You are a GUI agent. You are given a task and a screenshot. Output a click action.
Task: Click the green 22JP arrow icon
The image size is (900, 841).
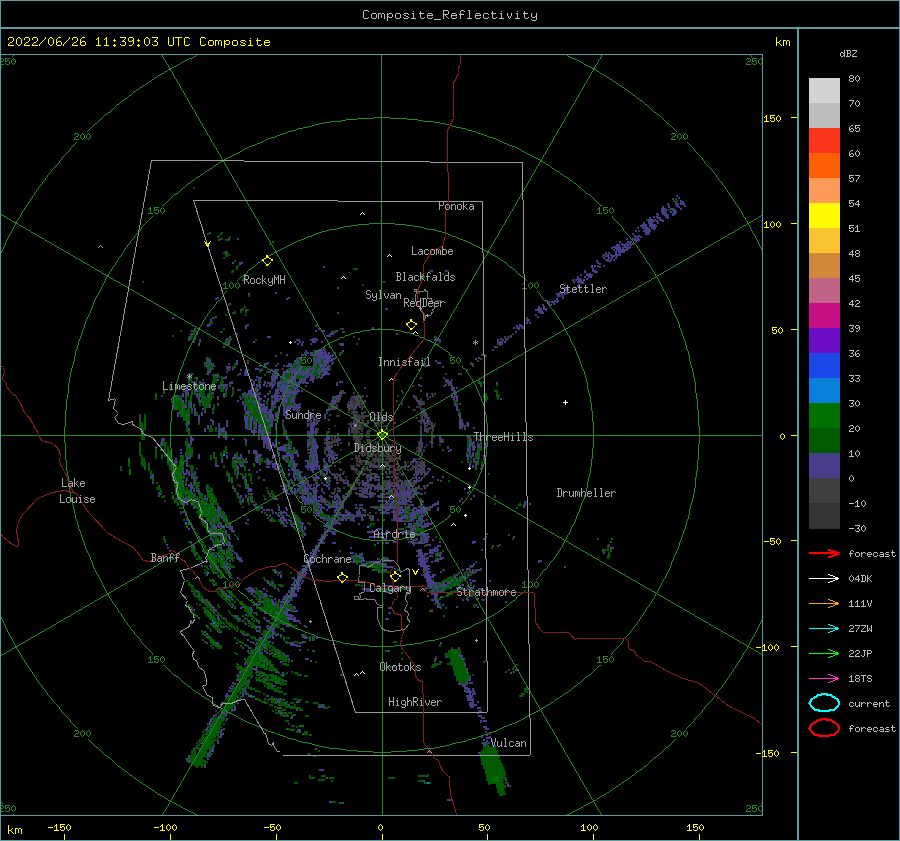point(824,653)
